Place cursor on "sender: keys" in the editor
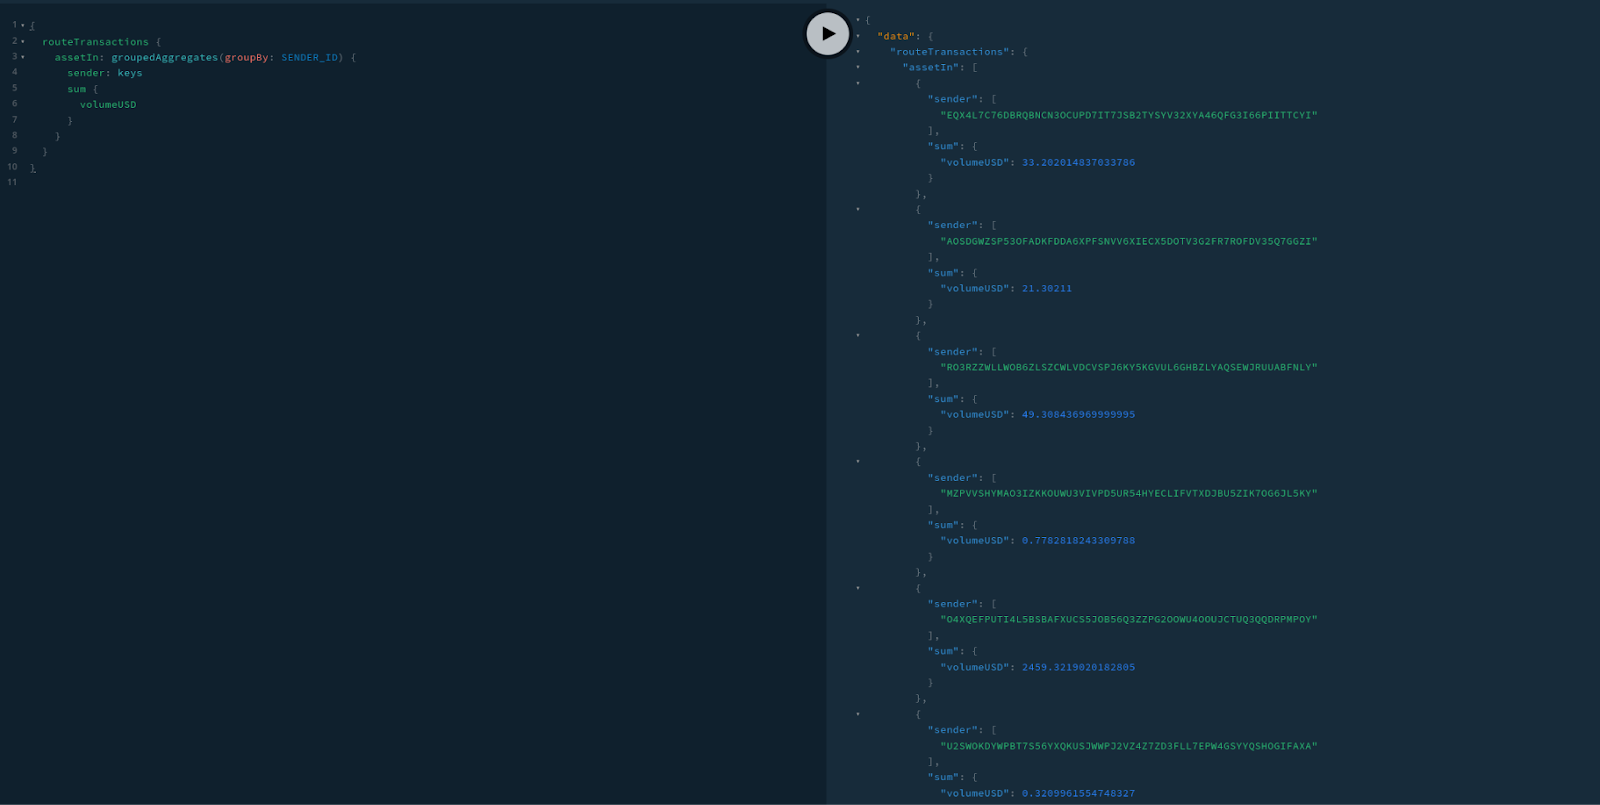Viewport: 1600px width, 805px height. pos(104,73)
